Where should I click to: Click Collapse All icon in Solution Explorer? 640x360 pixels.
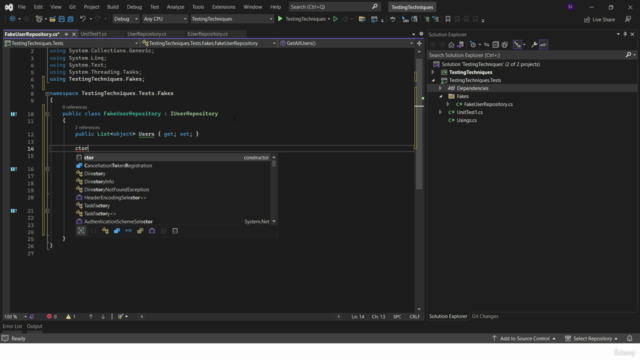point(496,45)
